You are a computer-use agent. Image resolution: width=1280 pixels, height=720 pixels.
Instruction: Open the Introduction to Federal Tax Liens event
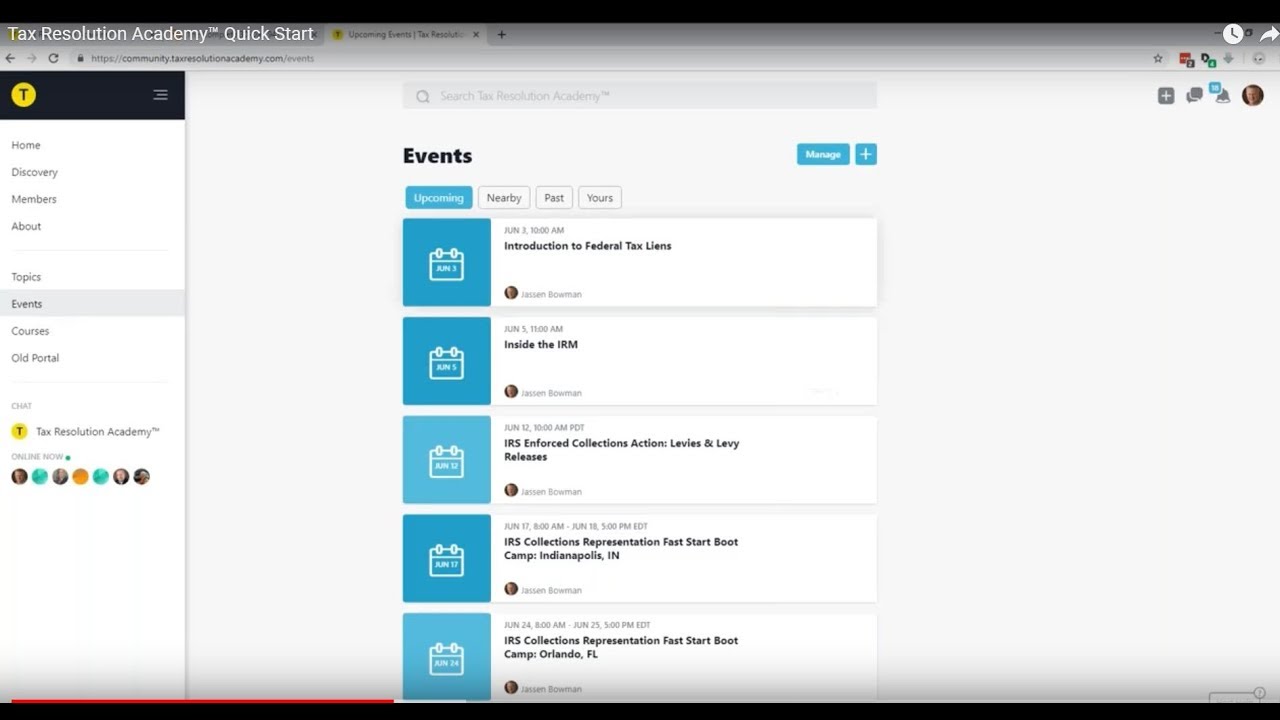click(588, 246)
